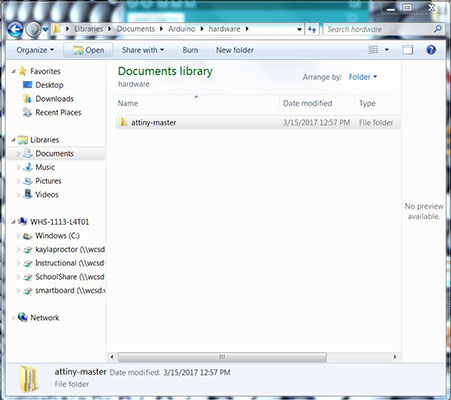This screenshot has height=400, width=451.
Task: Click the scrollbar right arrow
Action: (x=395, y=357)
